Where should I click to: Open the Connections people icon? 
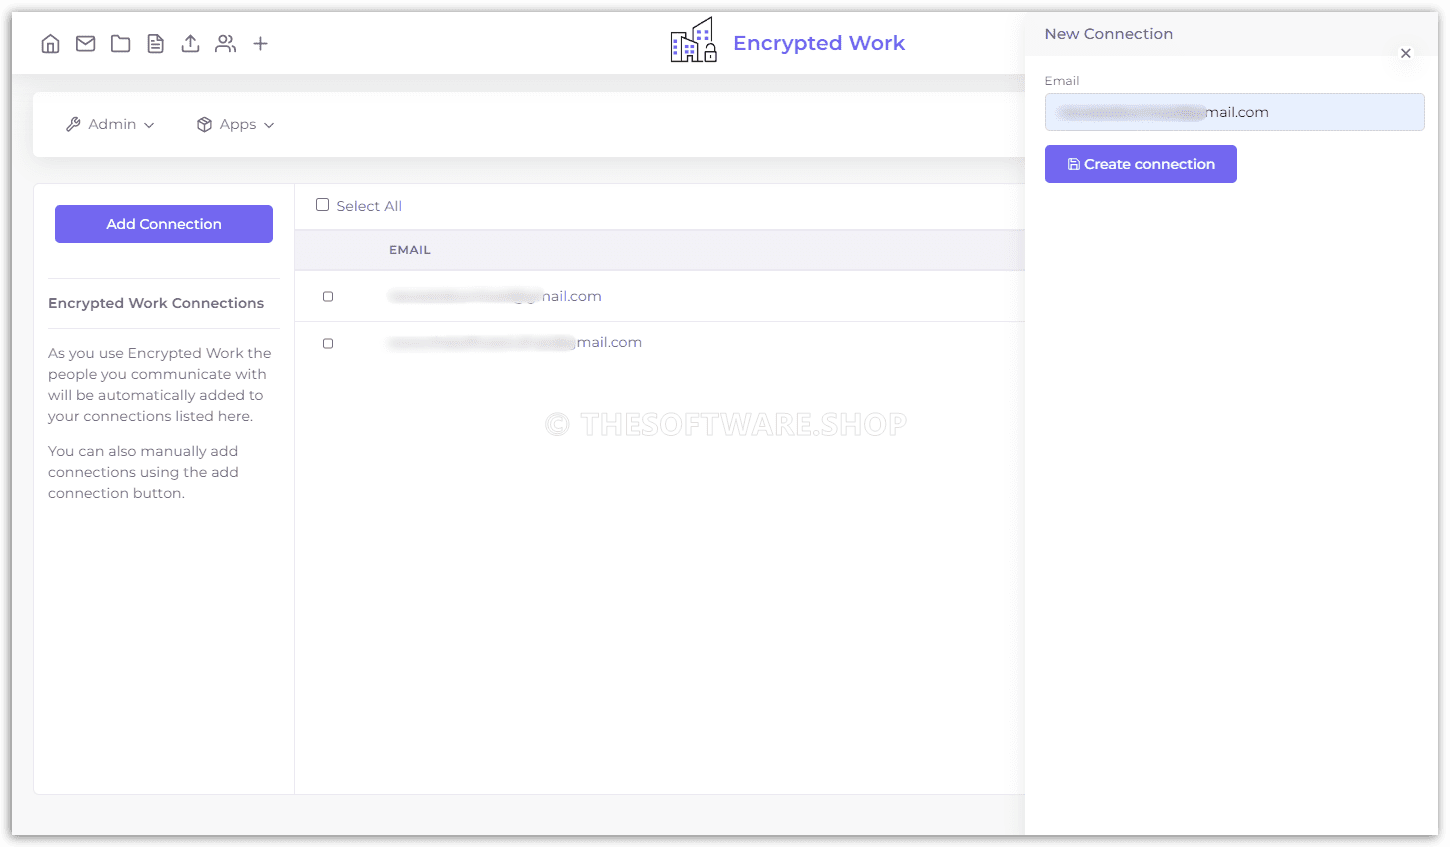[x=226, y=44]
